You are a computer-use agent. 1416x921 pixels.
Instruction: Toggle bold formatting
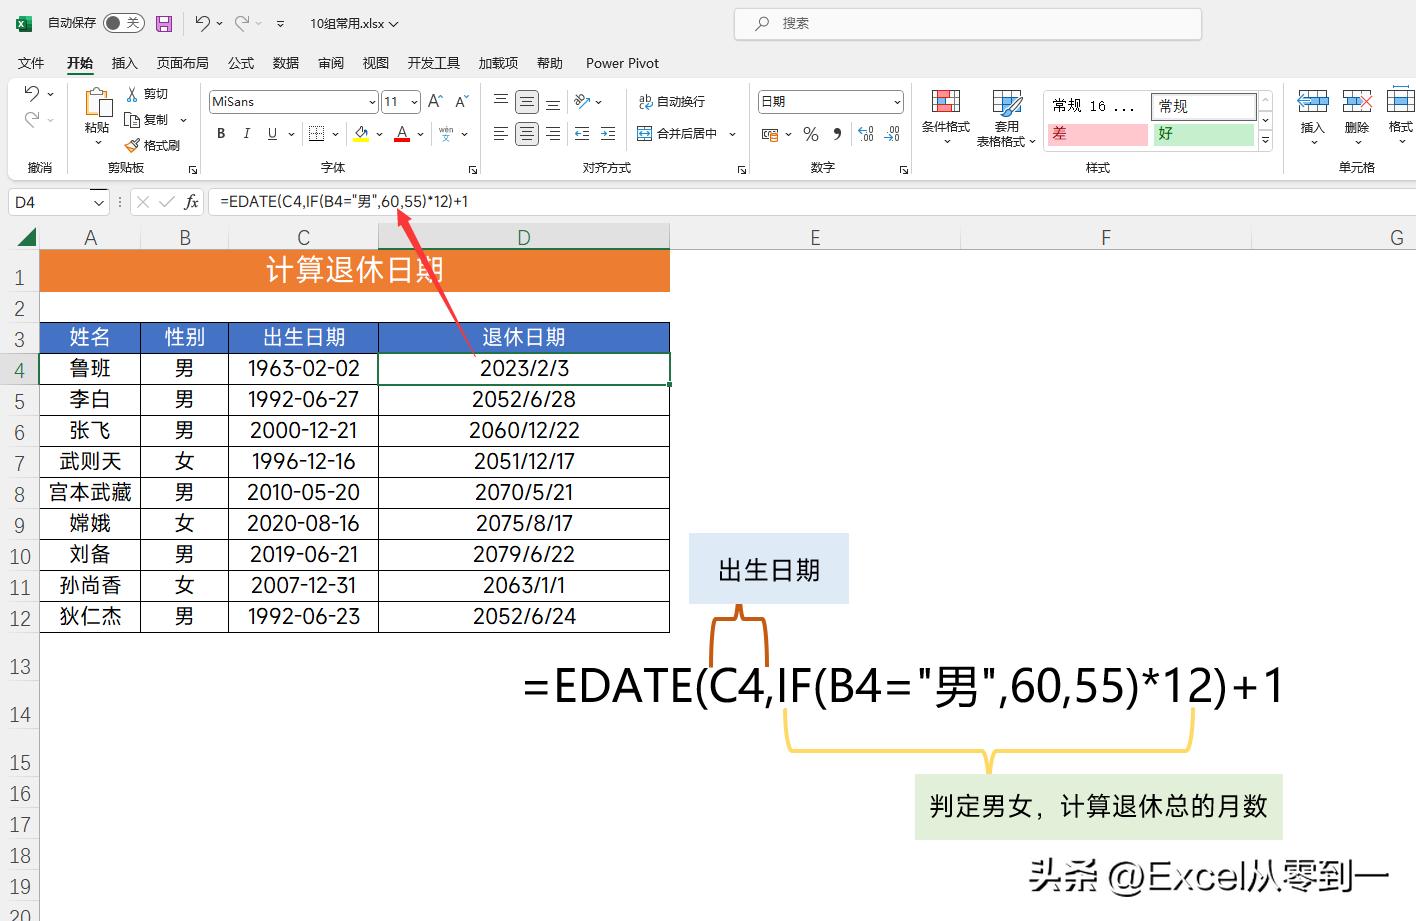coord(220,133)
